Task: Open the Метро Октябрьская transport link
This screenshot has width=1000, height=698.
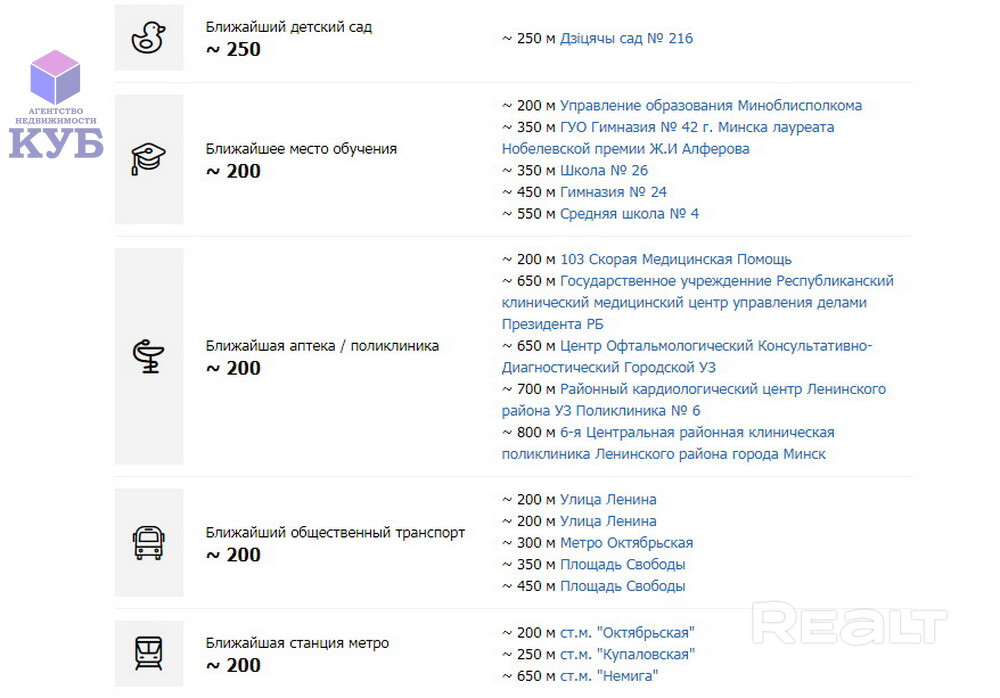Action: point(626,543)
